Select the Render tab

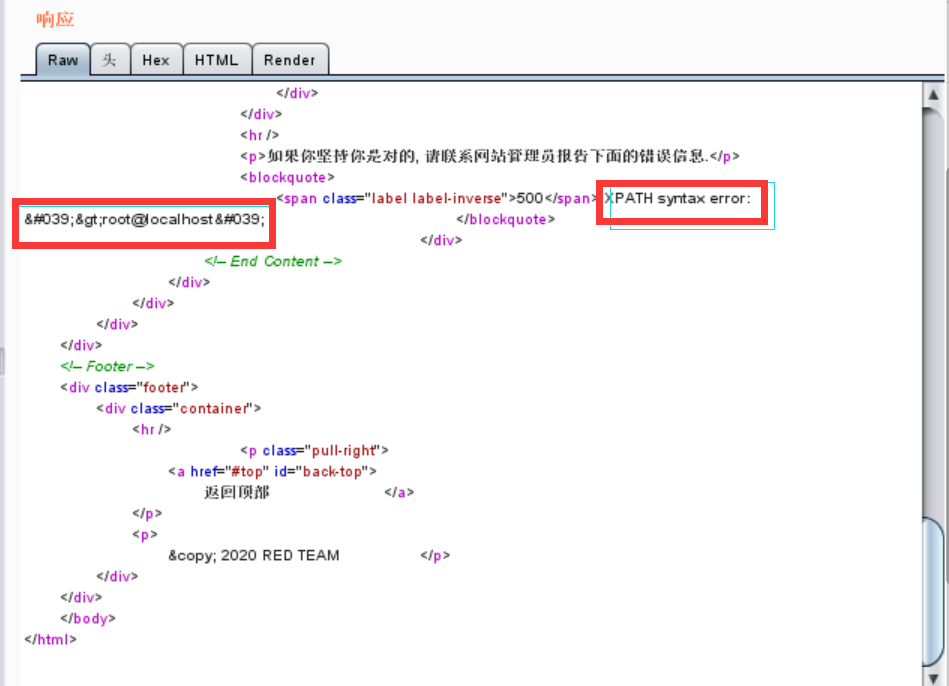290,60
